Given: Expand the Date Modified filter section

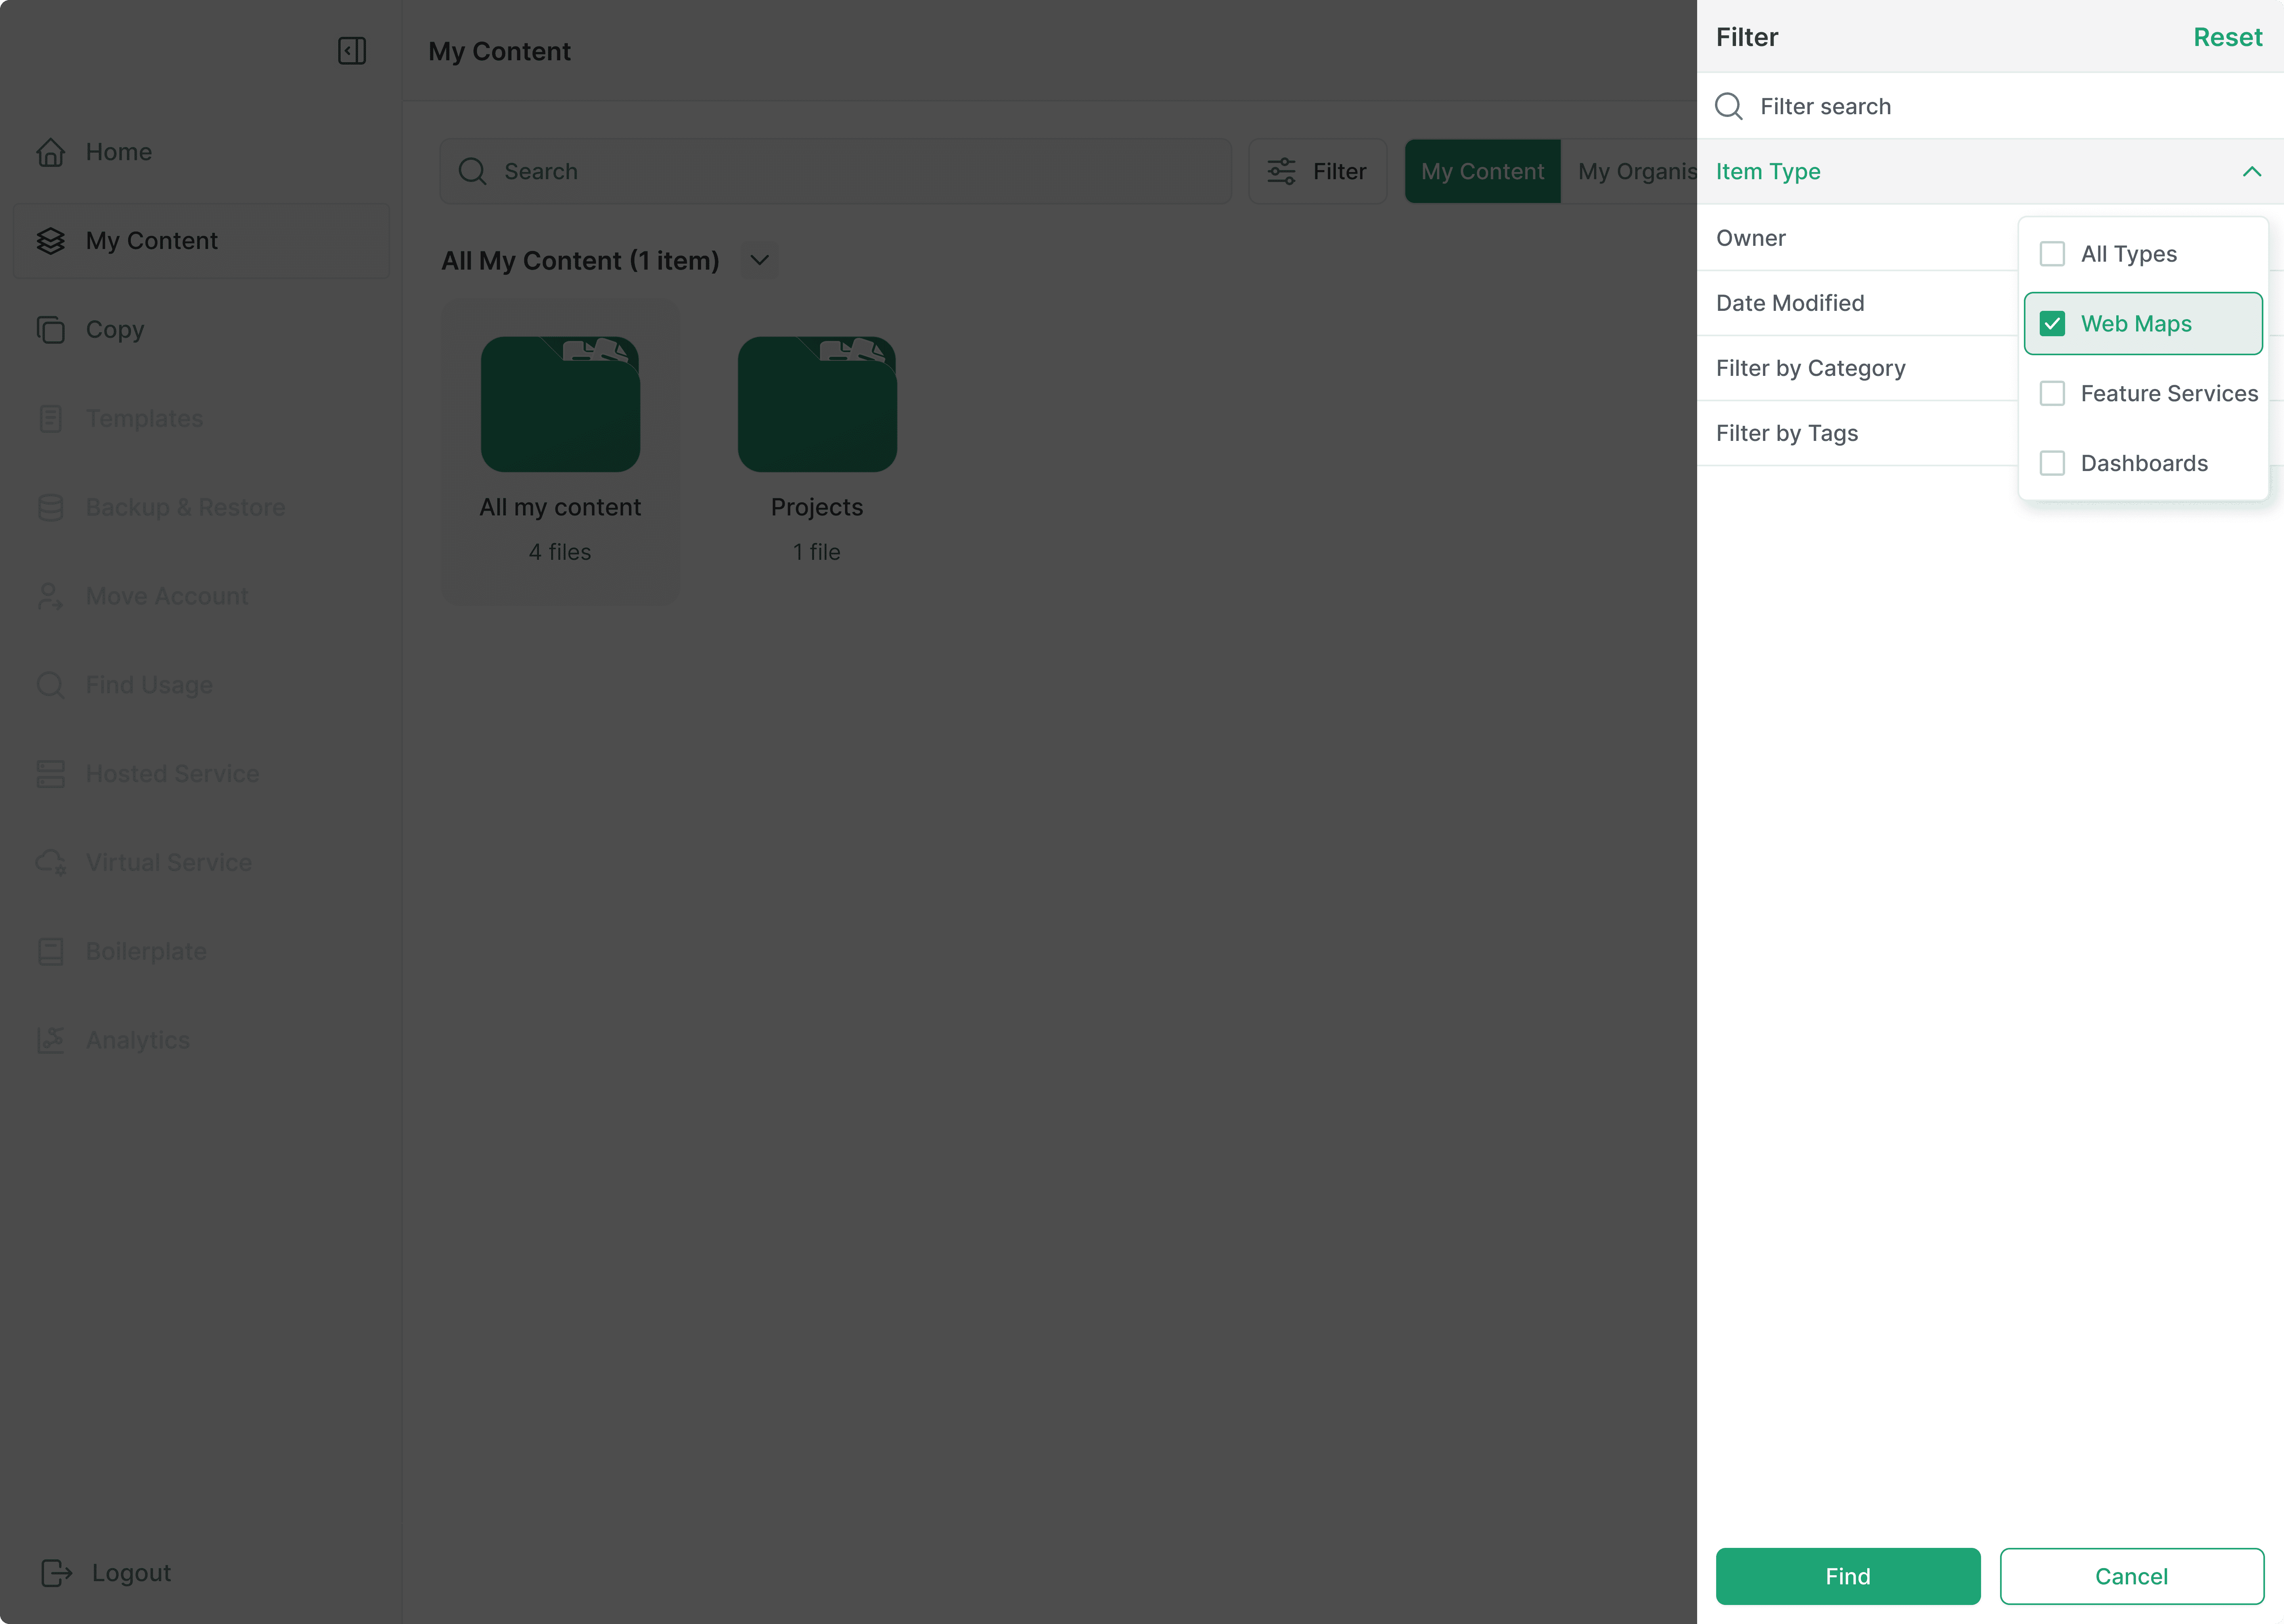Looking at the screenshot, I should point(1790,303).
